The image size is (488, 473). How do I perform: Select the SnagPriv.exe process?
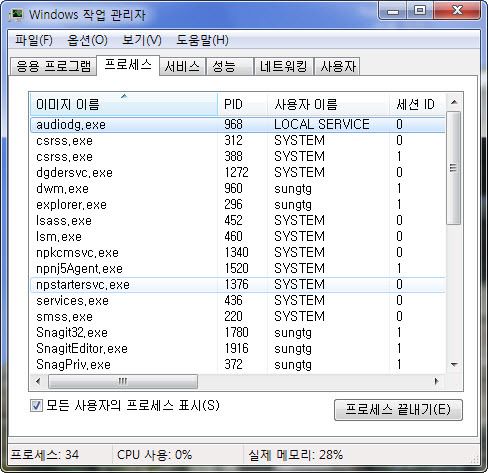point(238,365)
